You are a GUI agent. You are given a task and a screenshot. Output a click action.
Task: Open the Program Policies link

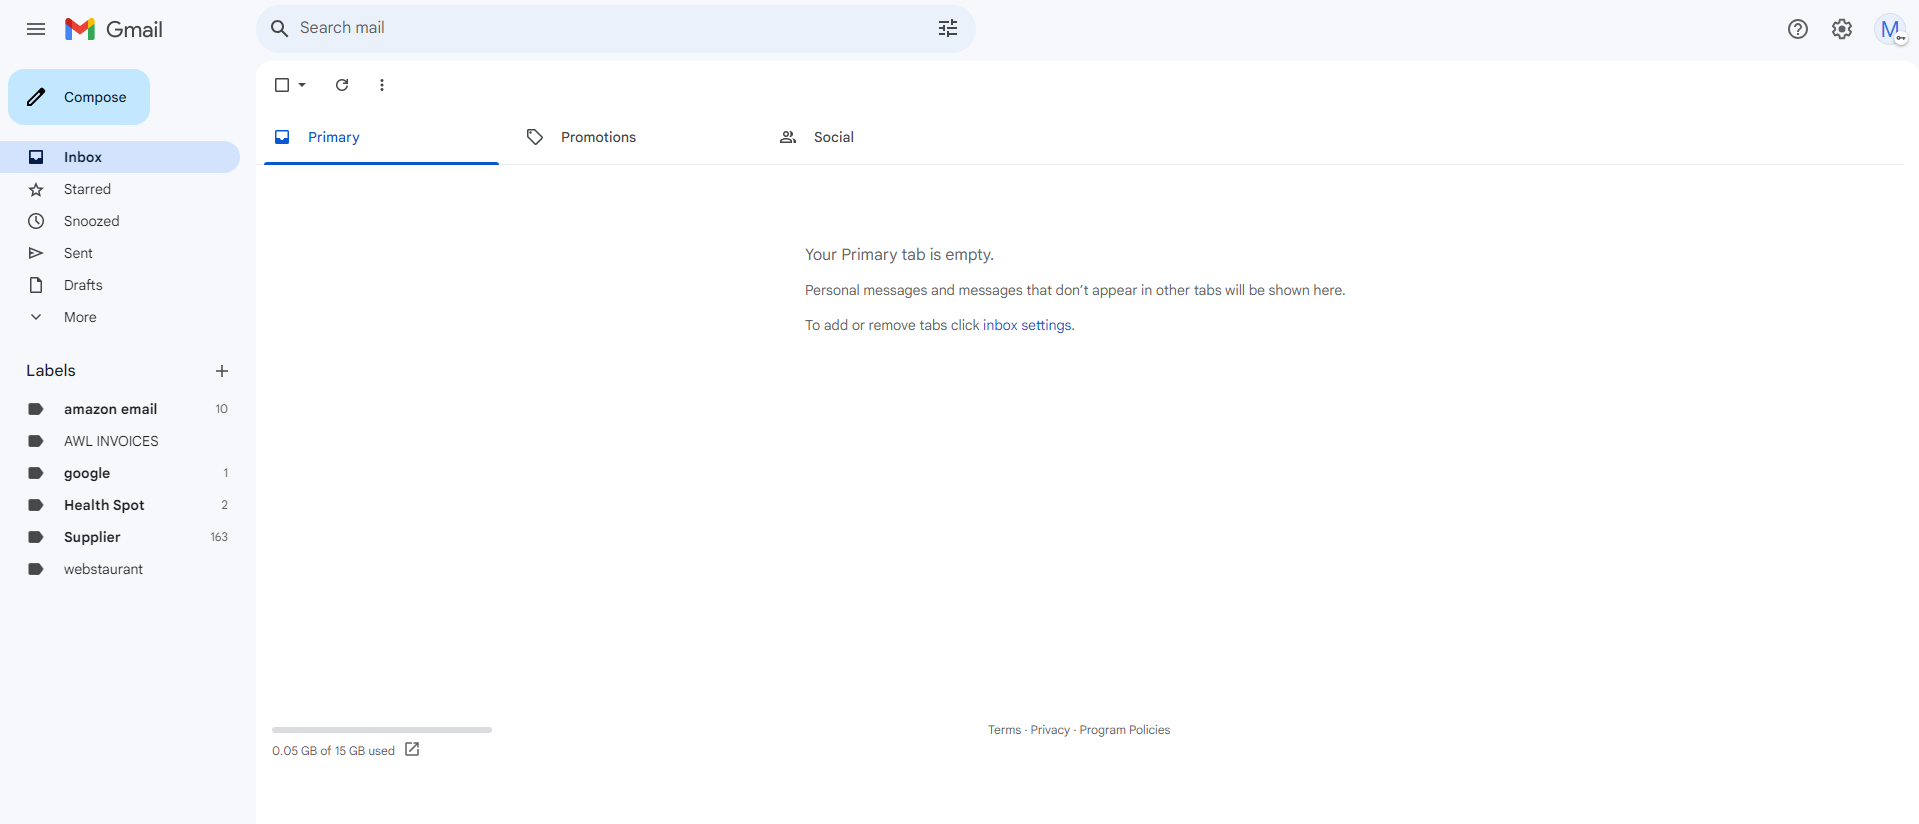1124,730
